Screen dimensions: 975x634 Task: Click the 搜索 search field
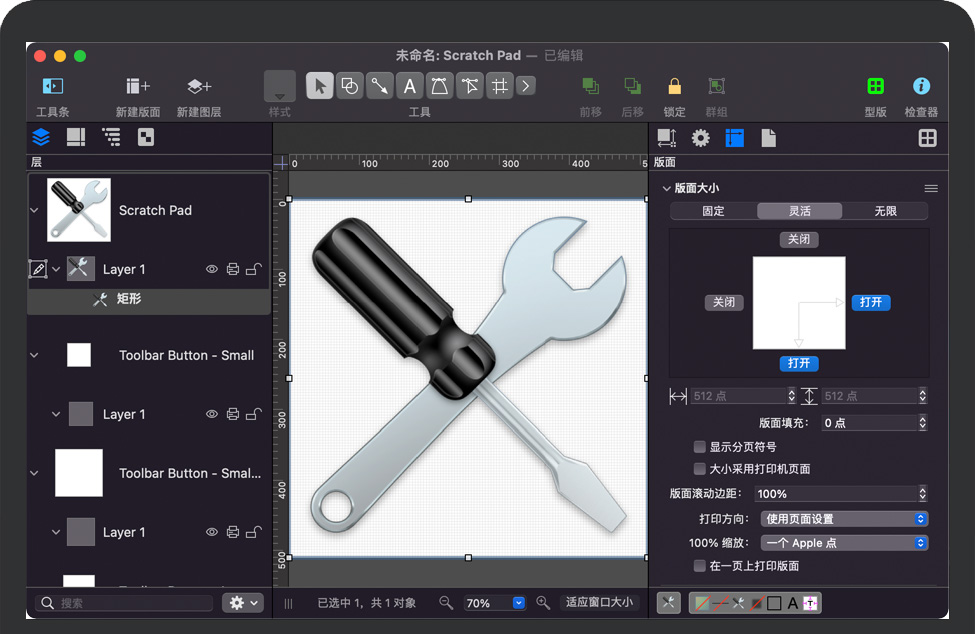coord(125,603)
